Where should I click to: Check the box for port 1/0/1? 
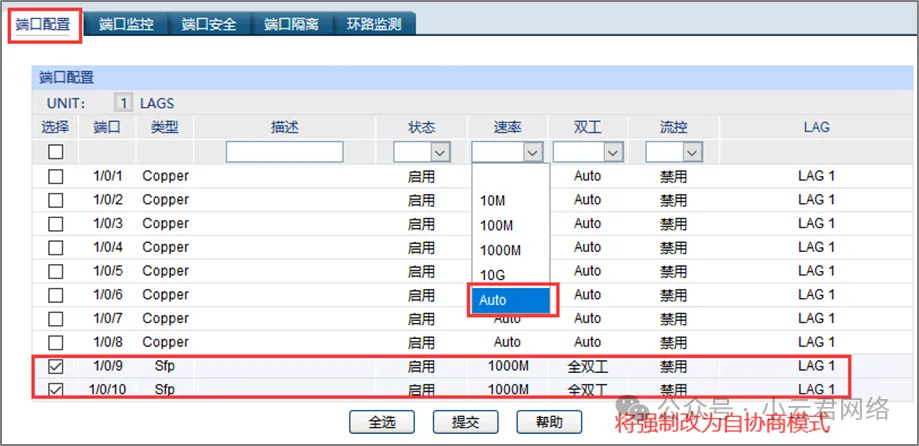pyautogui.click(x=56, y=176)
